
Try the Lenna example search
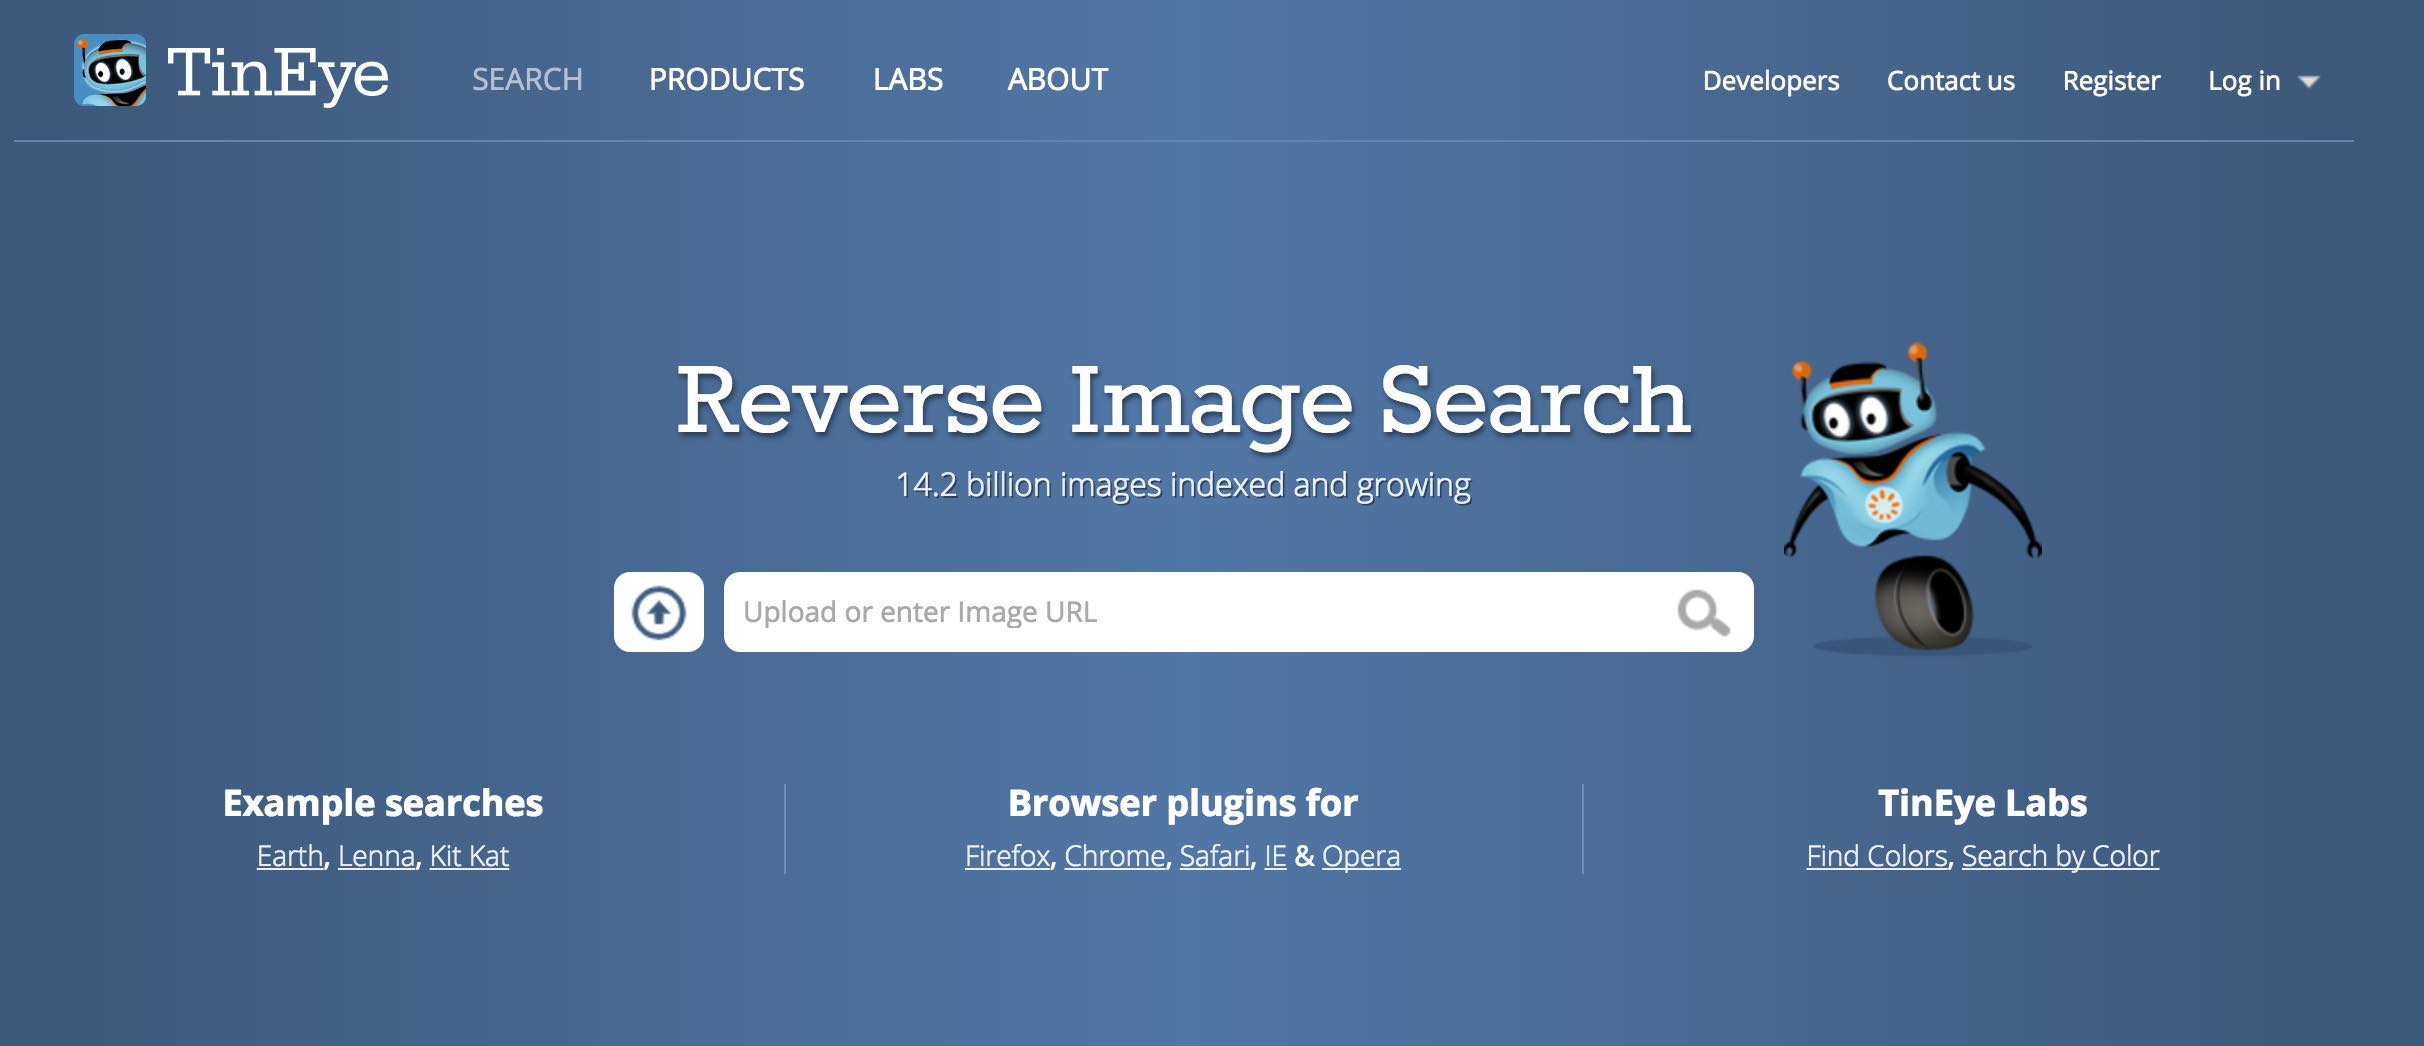(x=376, y=856)
